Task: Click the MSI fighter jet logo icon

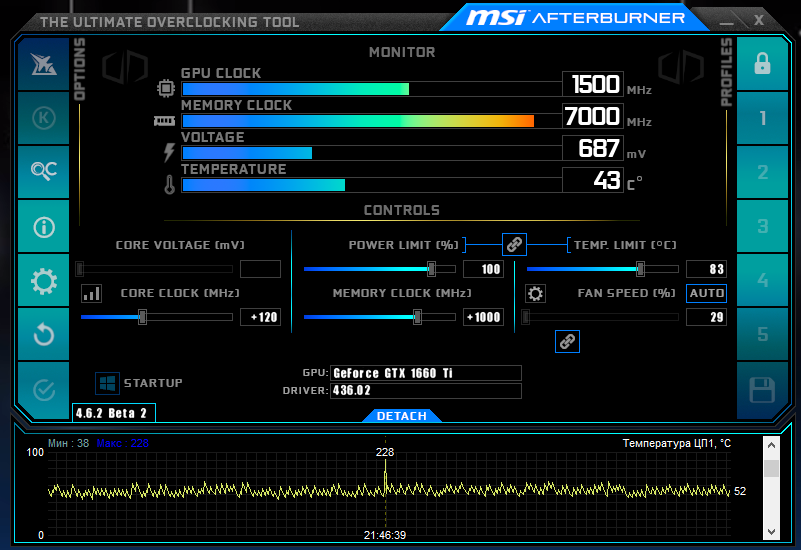Action: (x=43, y=64)
